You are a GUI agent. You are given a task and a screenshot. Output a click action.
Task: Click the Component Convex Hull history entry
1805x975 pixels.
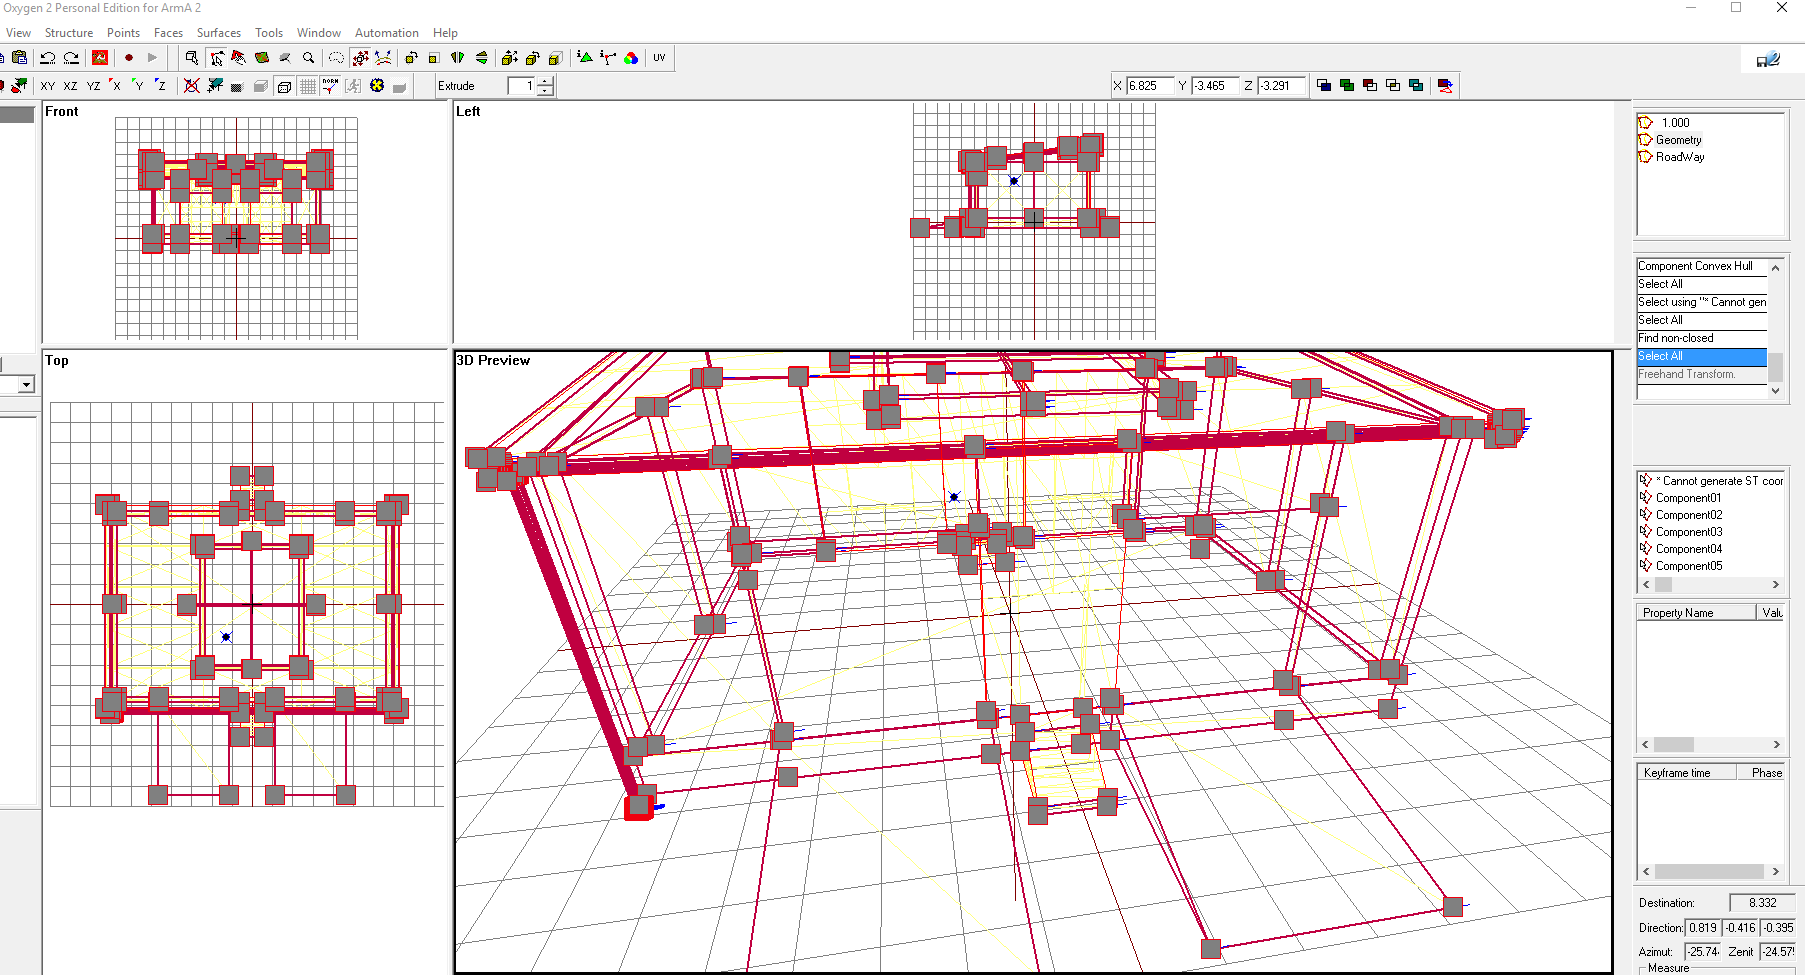click(1702, 266)
